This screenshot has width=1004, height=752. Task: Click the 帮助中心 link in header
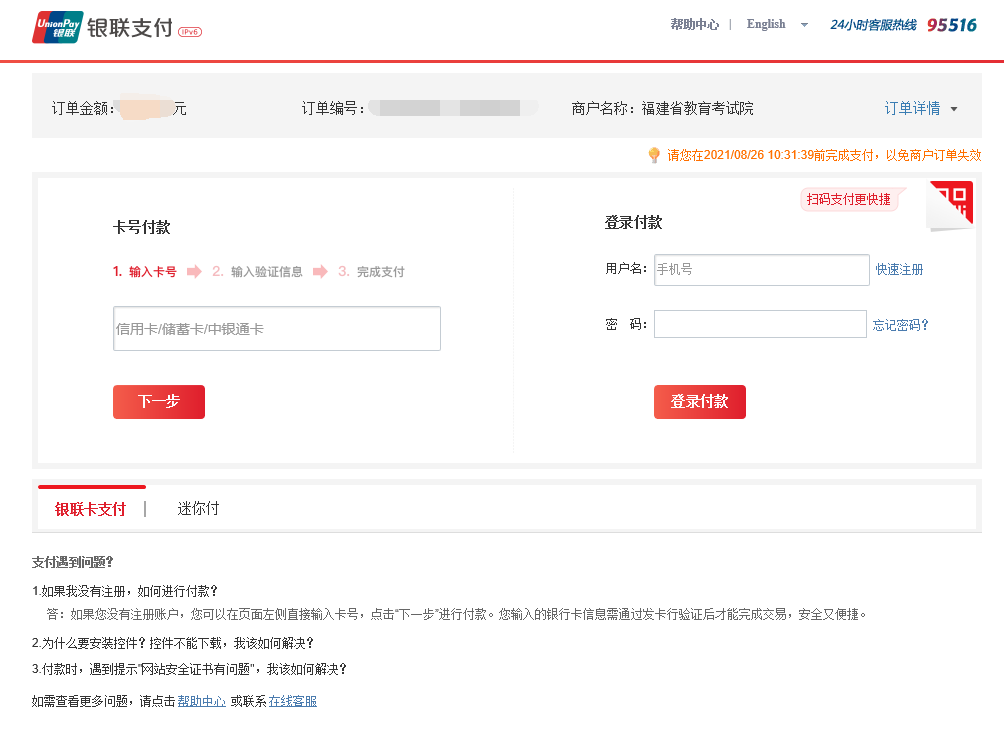coord(694,25)
